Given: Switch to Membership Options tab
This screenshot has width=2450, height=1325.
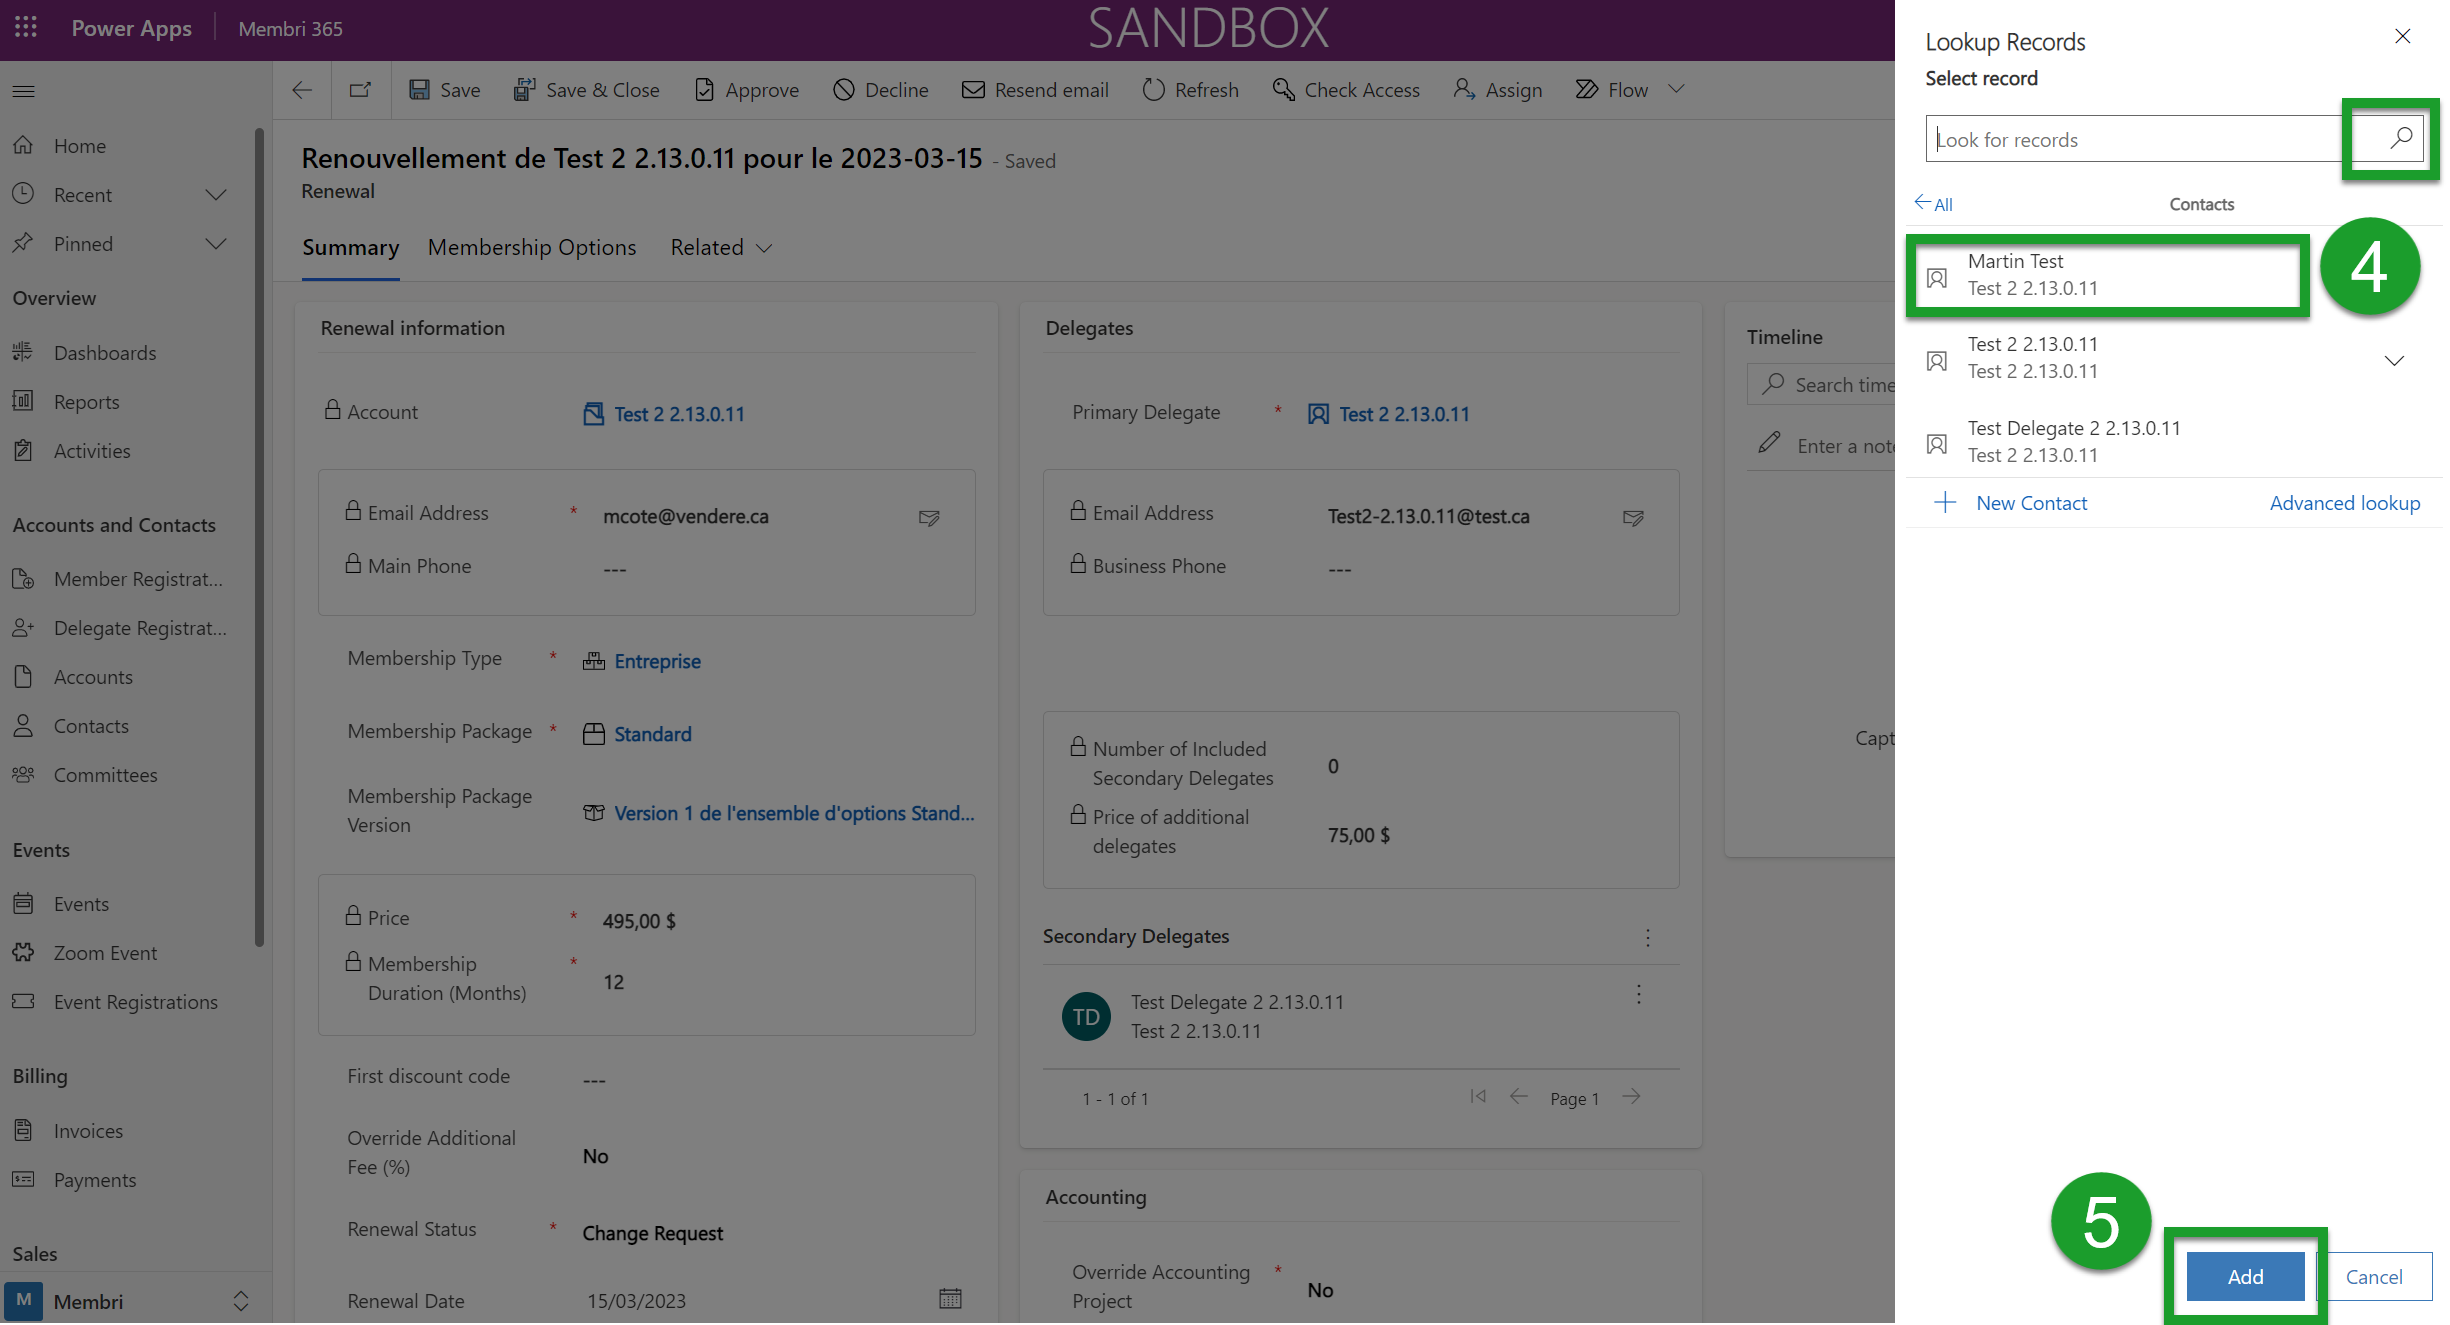Looking at the screenshot, I should [531, 248].
